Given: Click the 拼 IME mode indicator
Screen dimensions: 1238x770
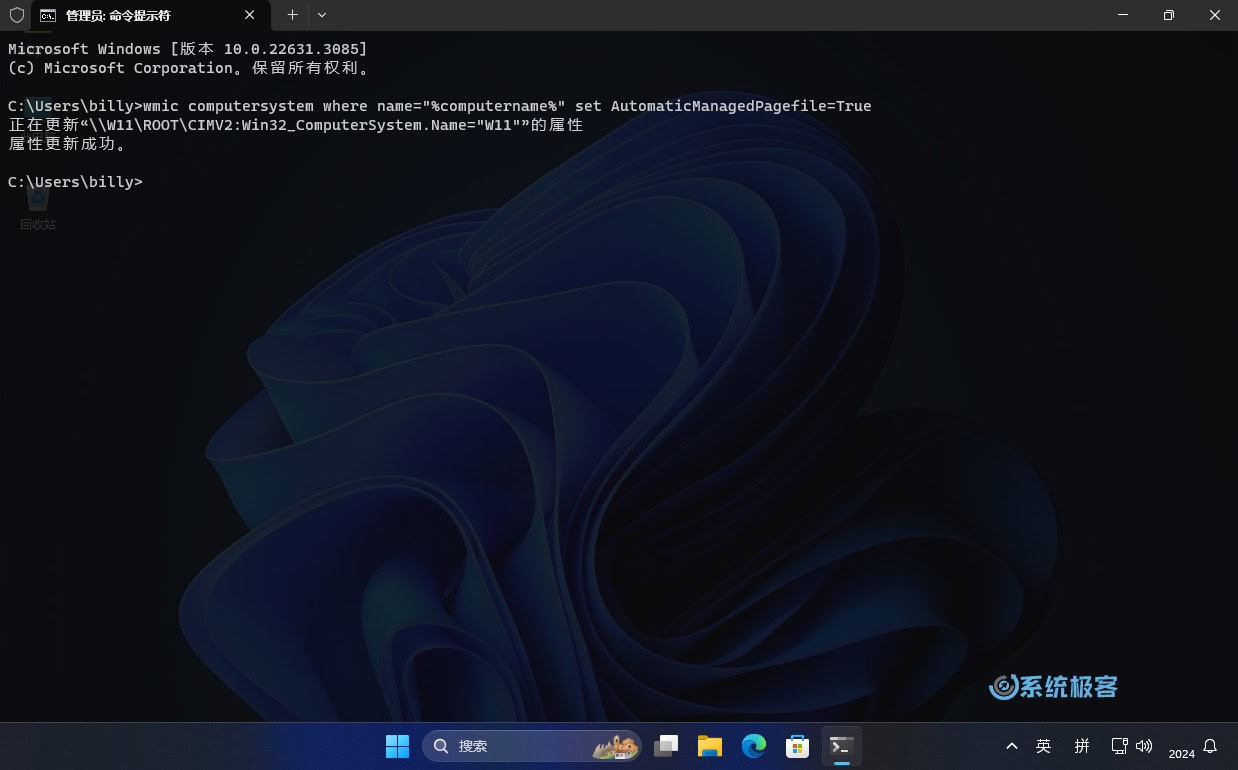Looking at the screenshot, I should coord(1082,746).
